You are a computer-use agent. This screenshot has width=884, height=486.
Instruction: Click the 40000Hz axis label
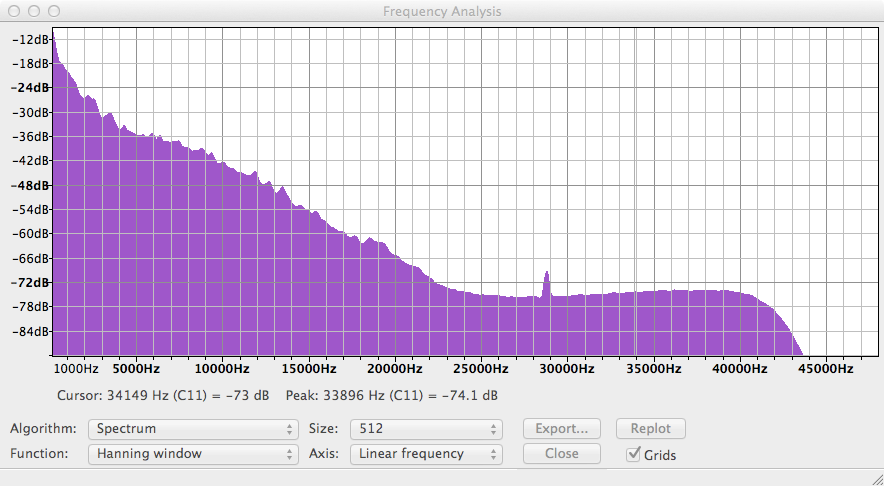[x=740, y=369]
